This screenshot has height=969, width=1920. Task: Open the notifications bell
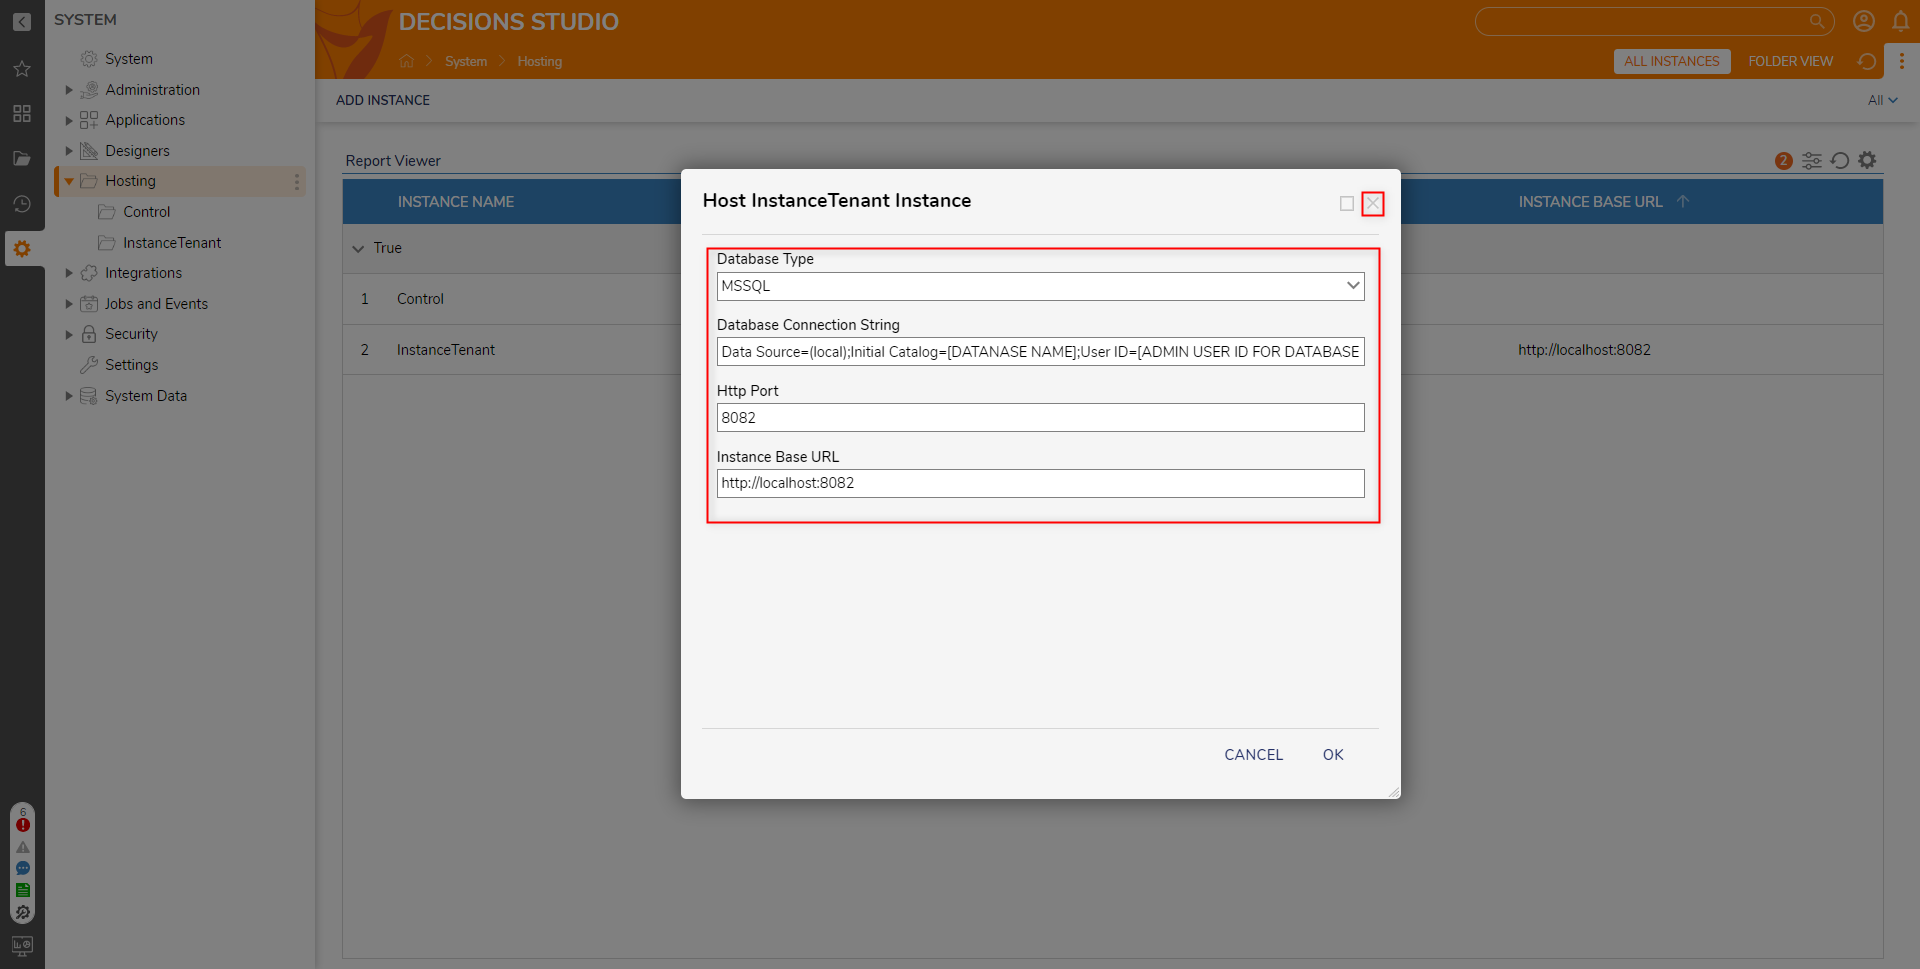pyautogui.click(x=1901, y=21)
